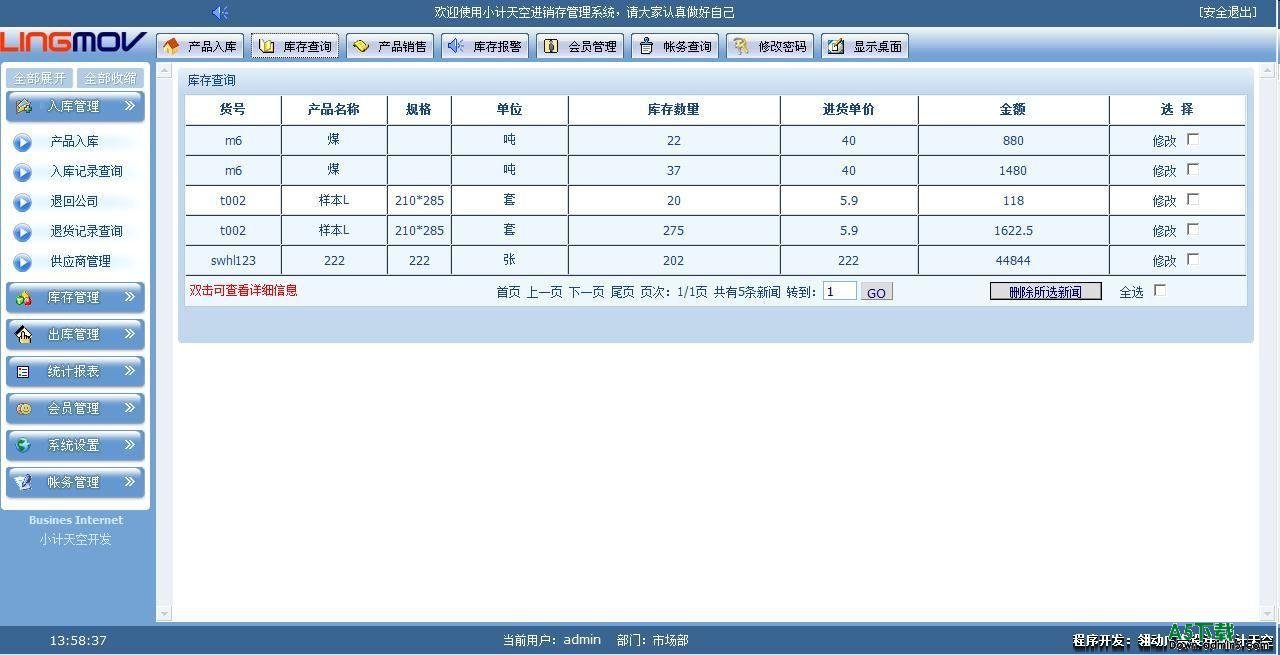Click blue arrow icon beside 退回公司
Viewport: 1280px width, 655px height.
23,202
